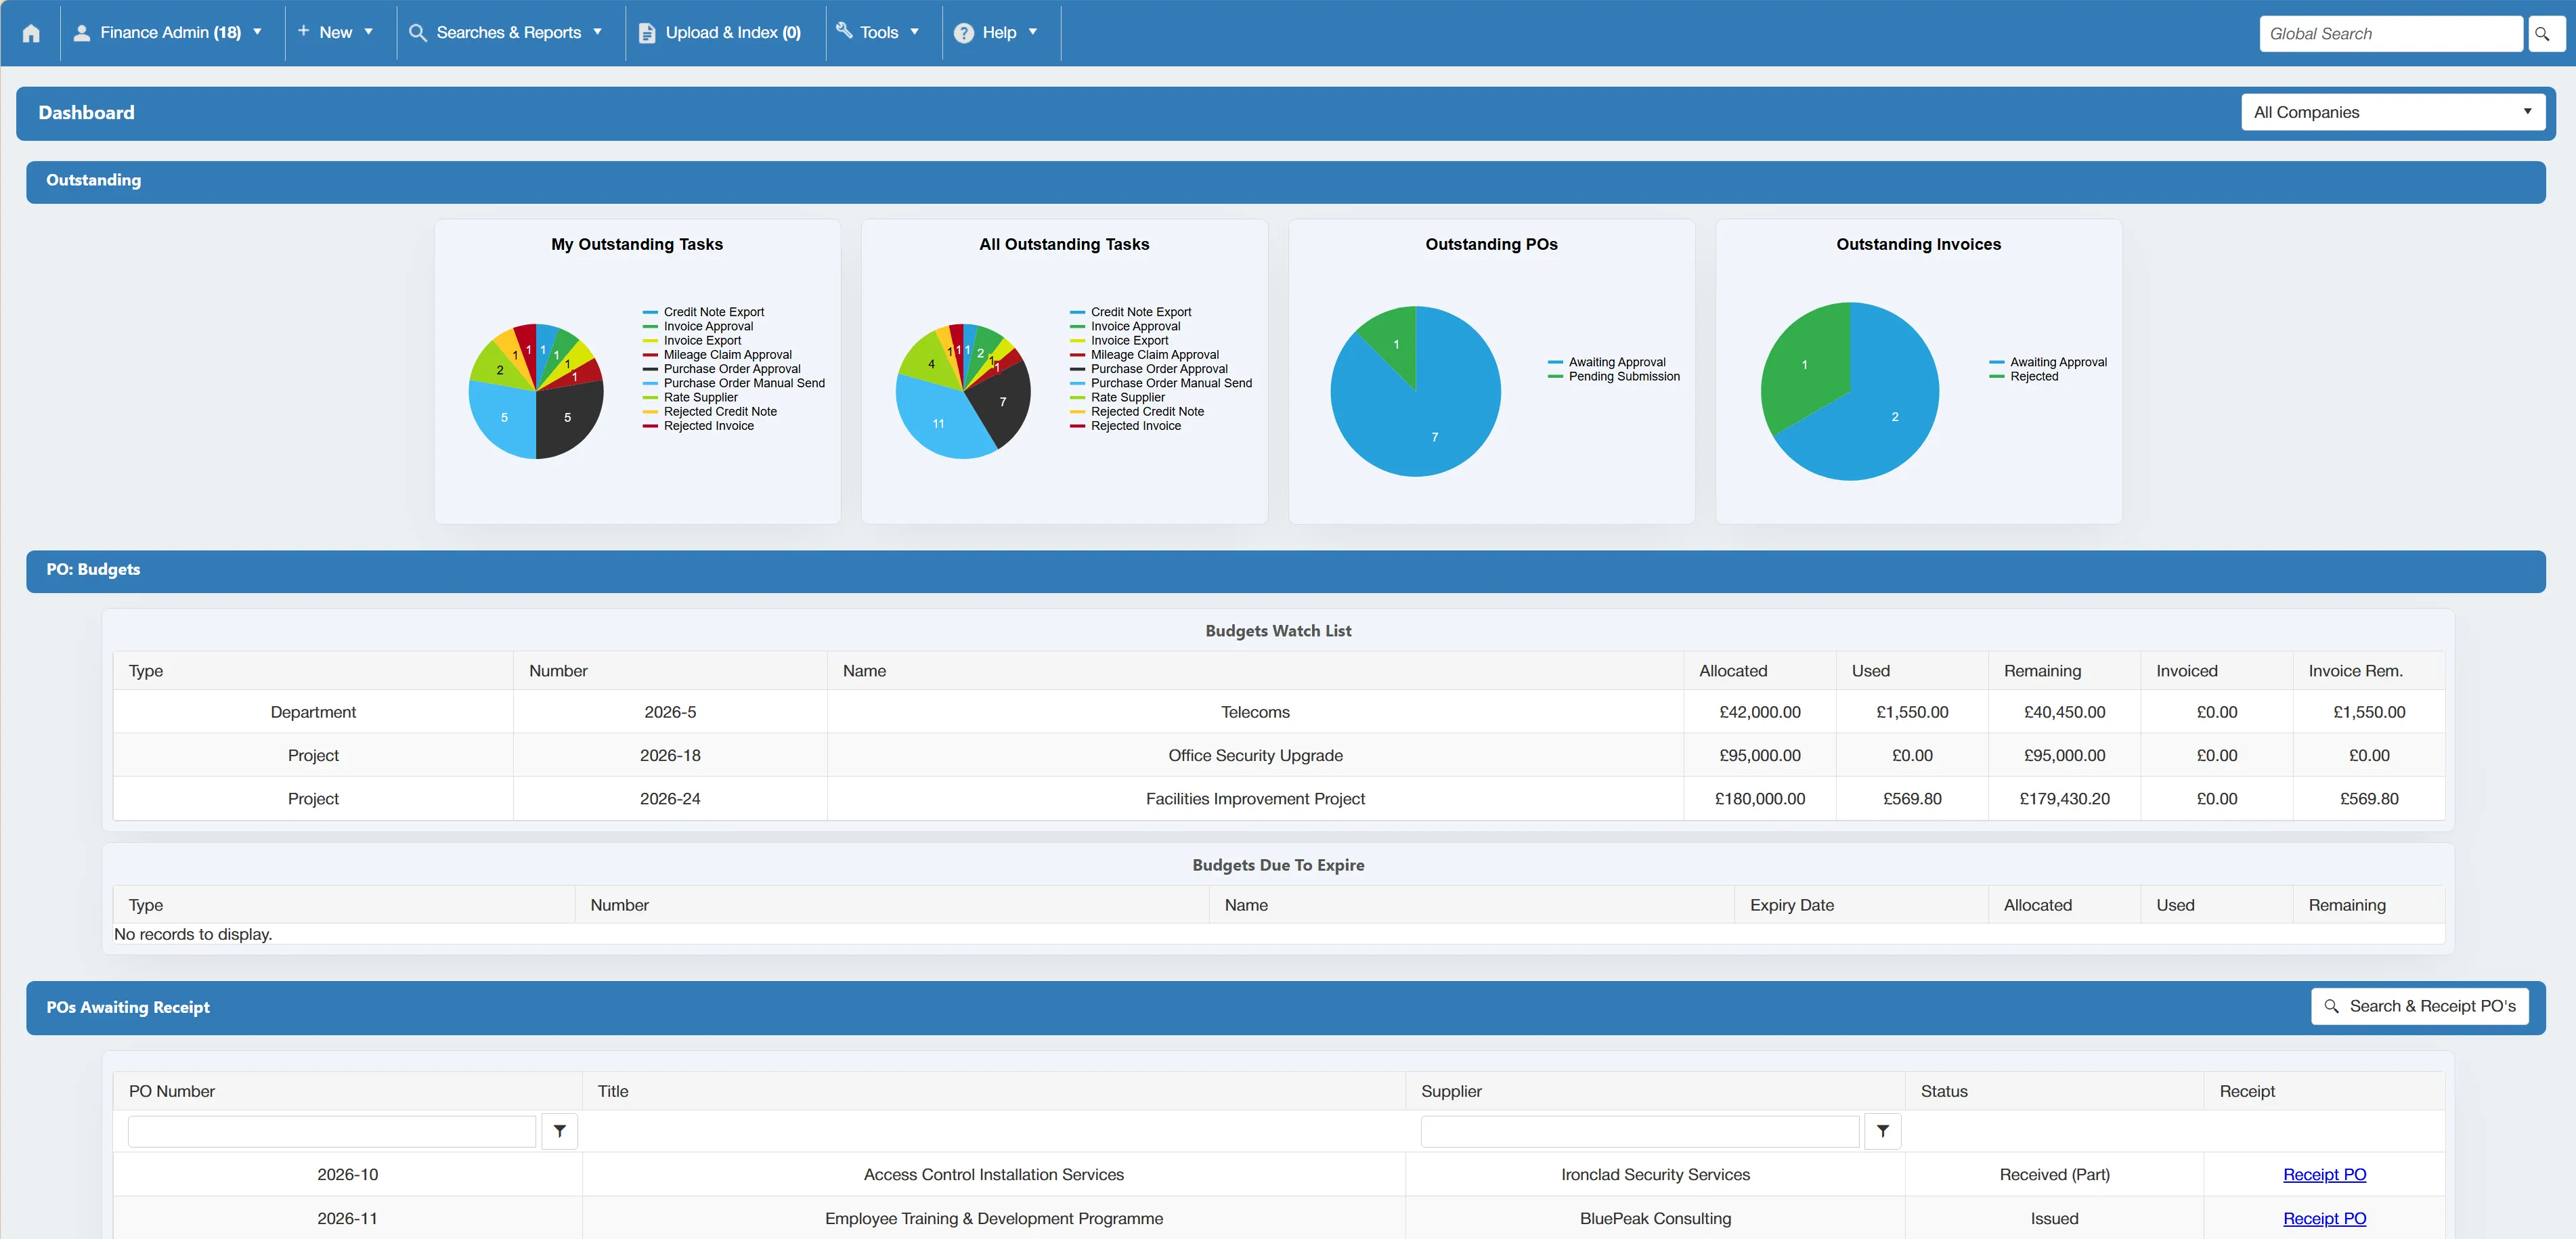Click Rejected legend in Outstanding Invoices

(x=2024, y=376)
